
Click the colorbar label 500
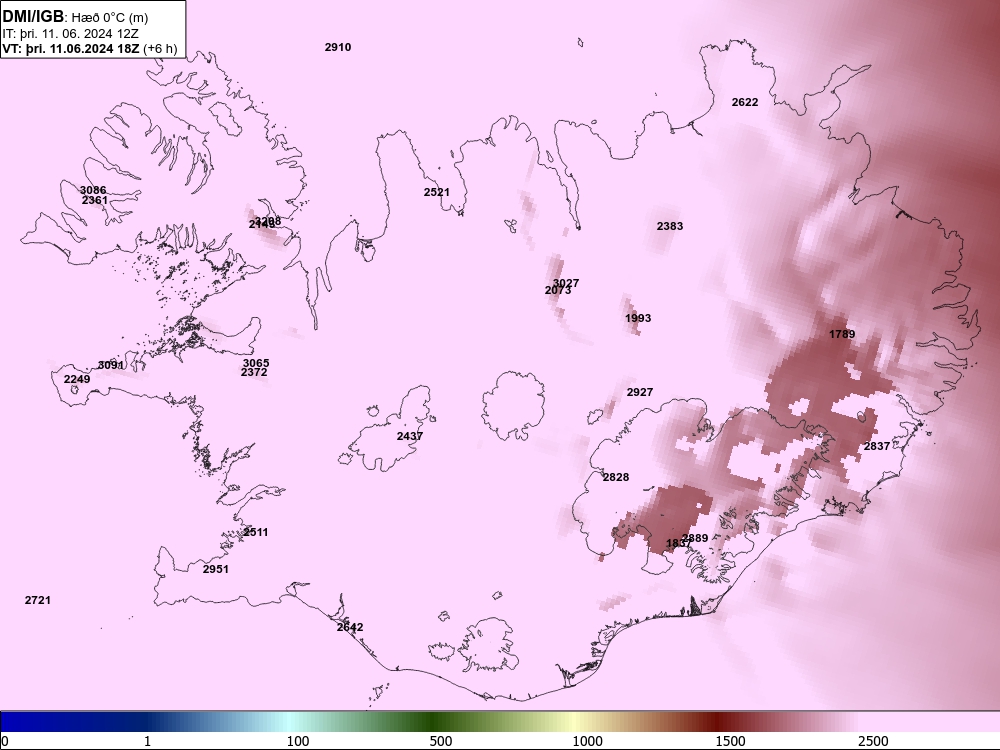pyautogui.click(x=441, y=742)
